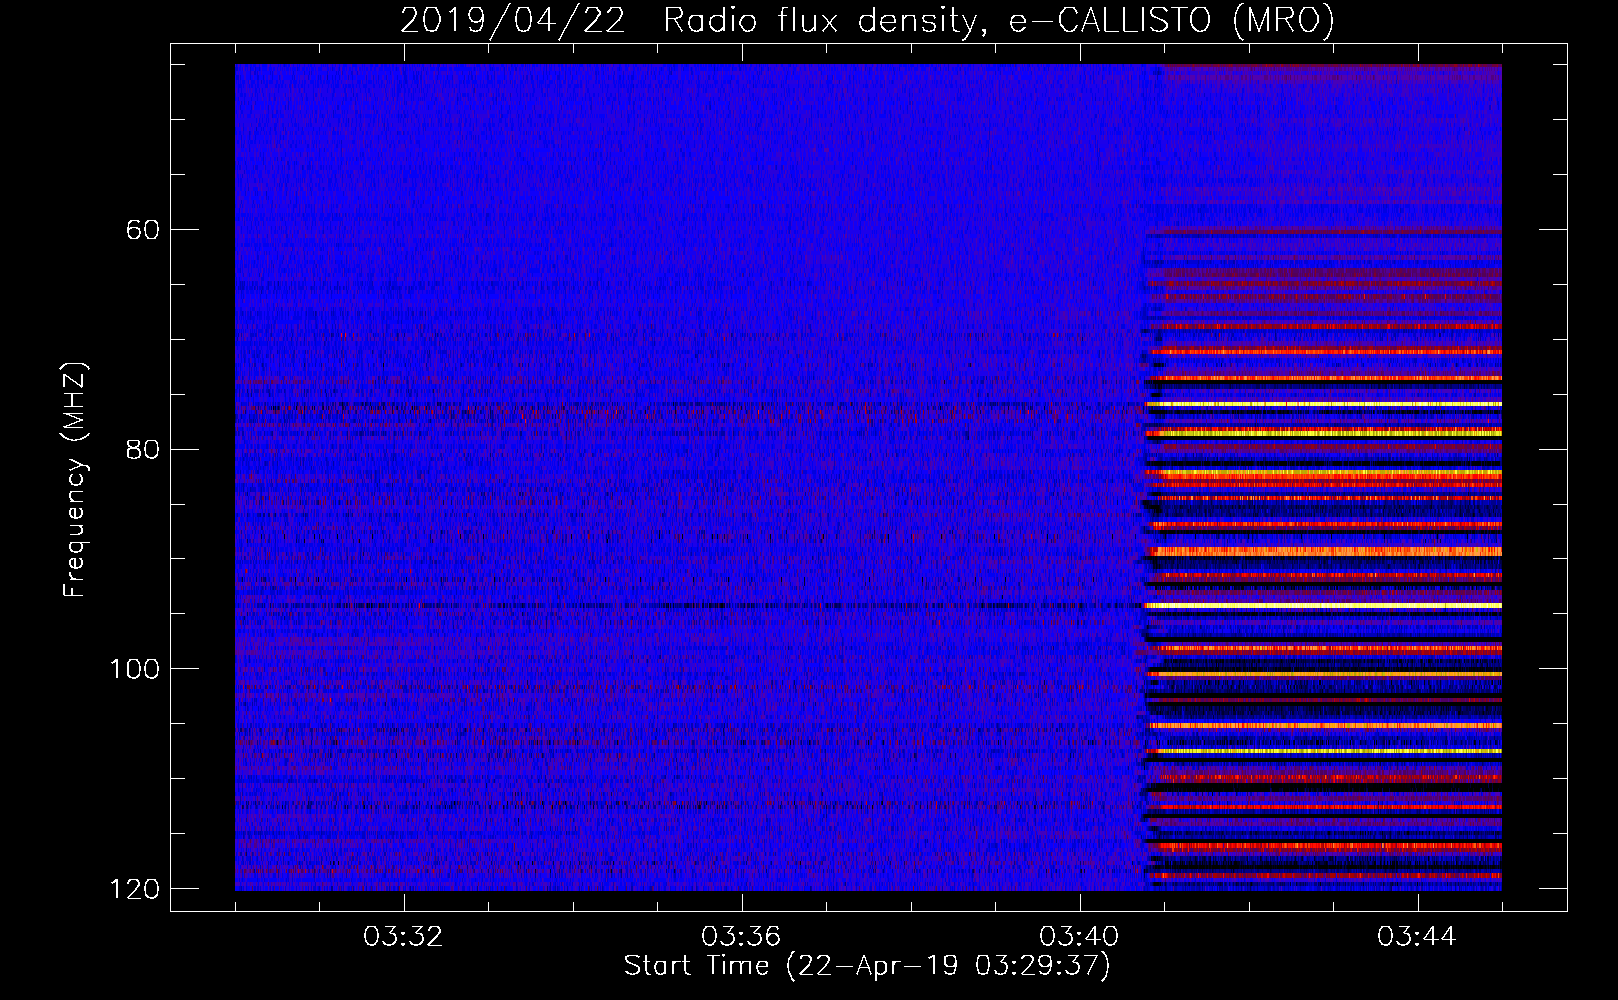The width and height of the screenshot is (1618, 1000).
Task: Click the 03:36 time tick label
Action: click(741, 937)
